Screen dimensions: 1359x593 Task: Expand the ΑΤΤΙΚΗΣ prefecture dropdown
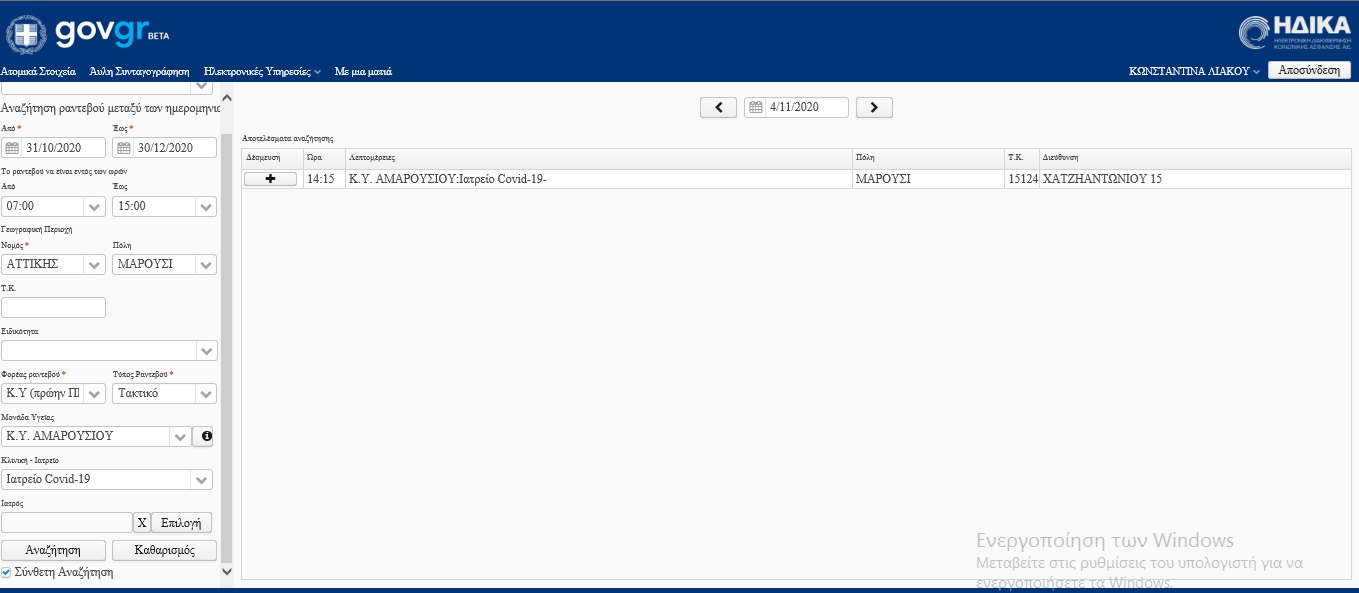95,265
